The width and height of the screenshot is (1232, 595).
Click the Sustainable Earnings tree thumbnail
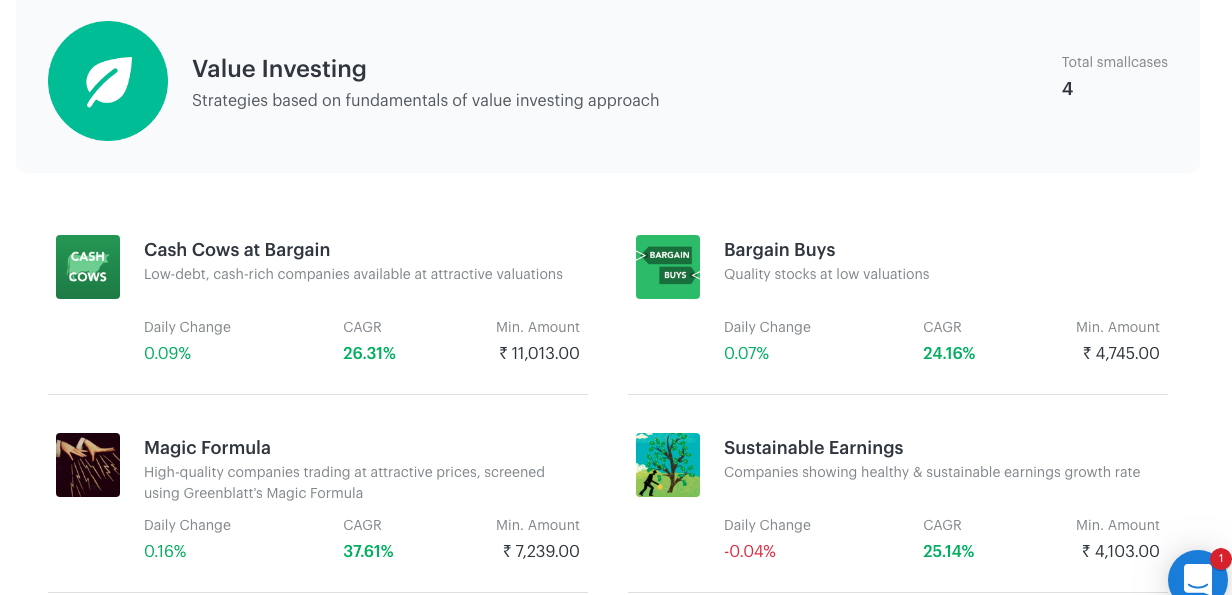tap(668, 465)
